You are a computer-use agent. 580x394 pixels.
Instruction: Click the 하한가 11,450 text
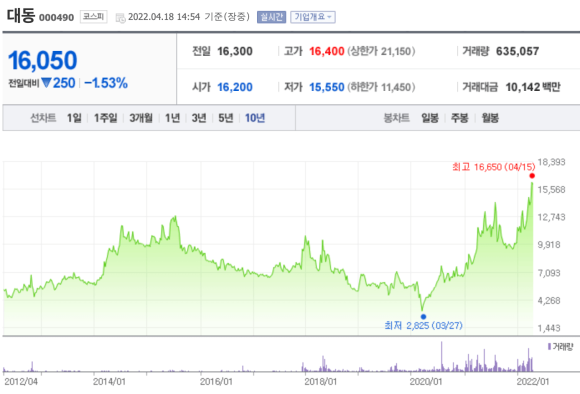click(381, 87)
